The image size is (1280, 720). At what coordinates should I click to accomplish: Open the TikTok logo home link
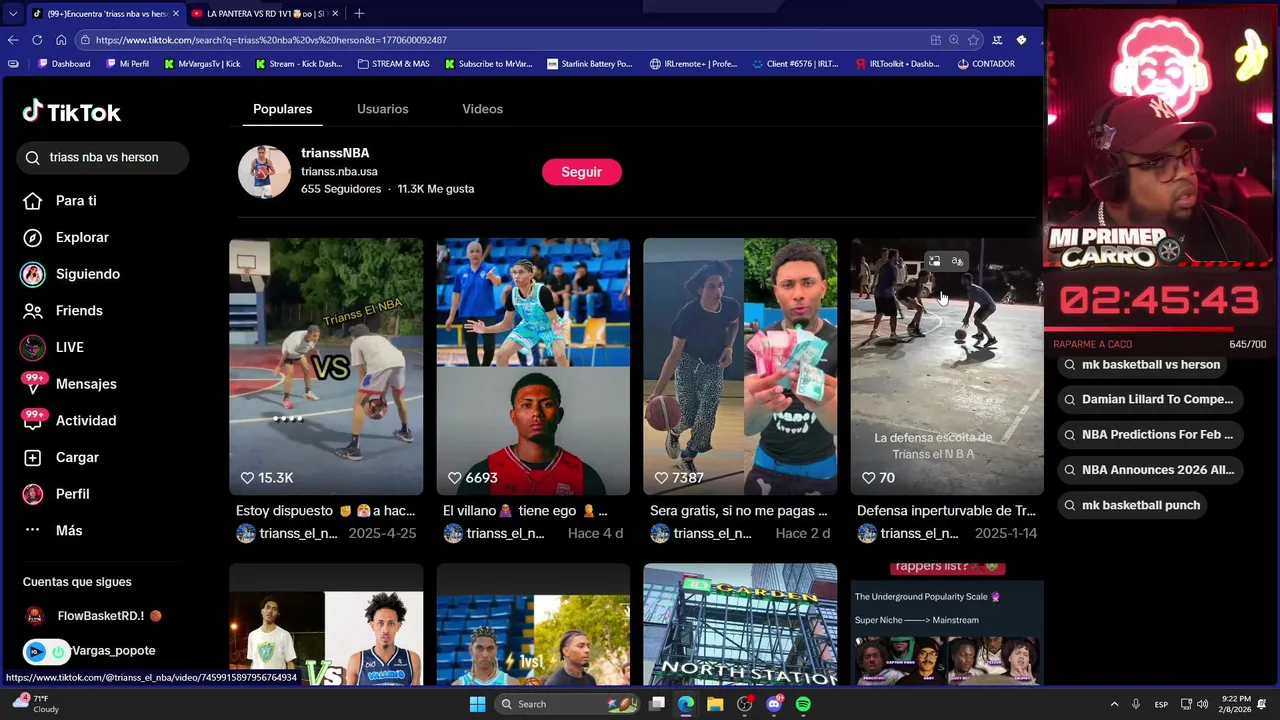[71, 112]
